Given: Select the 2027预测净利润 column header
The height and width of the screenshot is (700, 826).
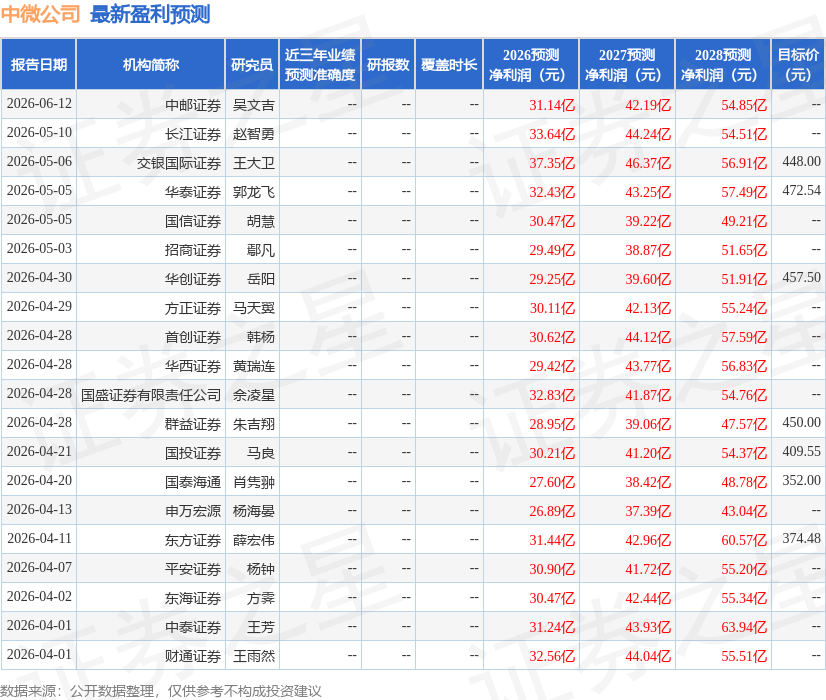Looking at the screenshot, I should [627, 64].
